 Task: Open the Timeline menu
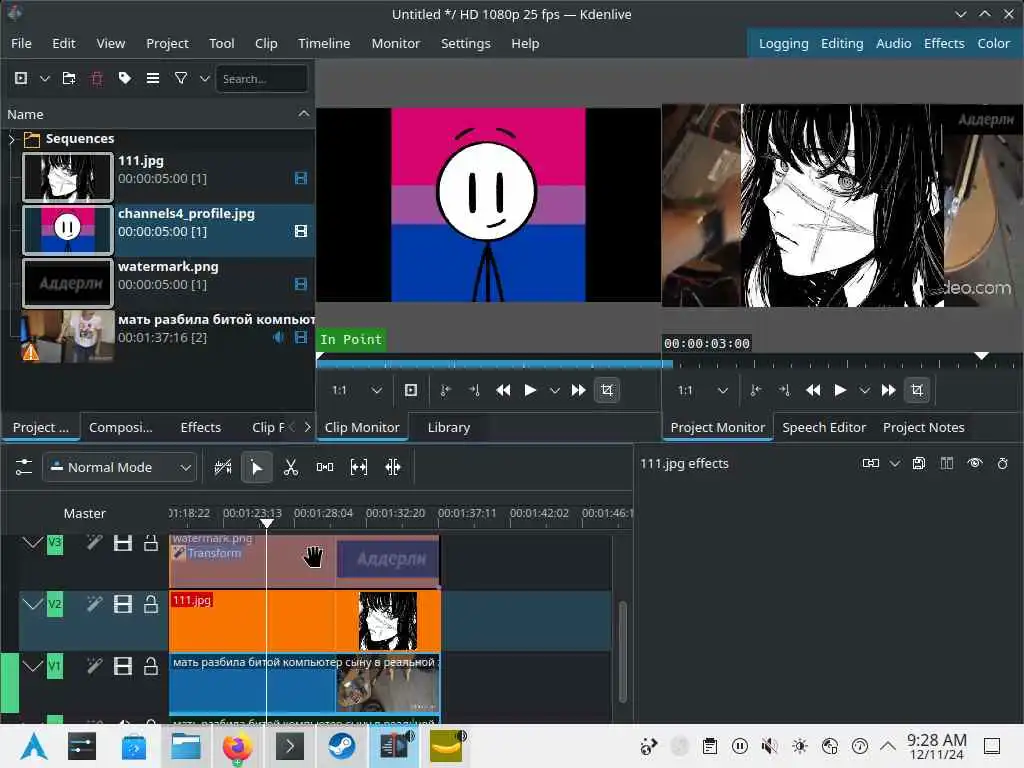324,44
